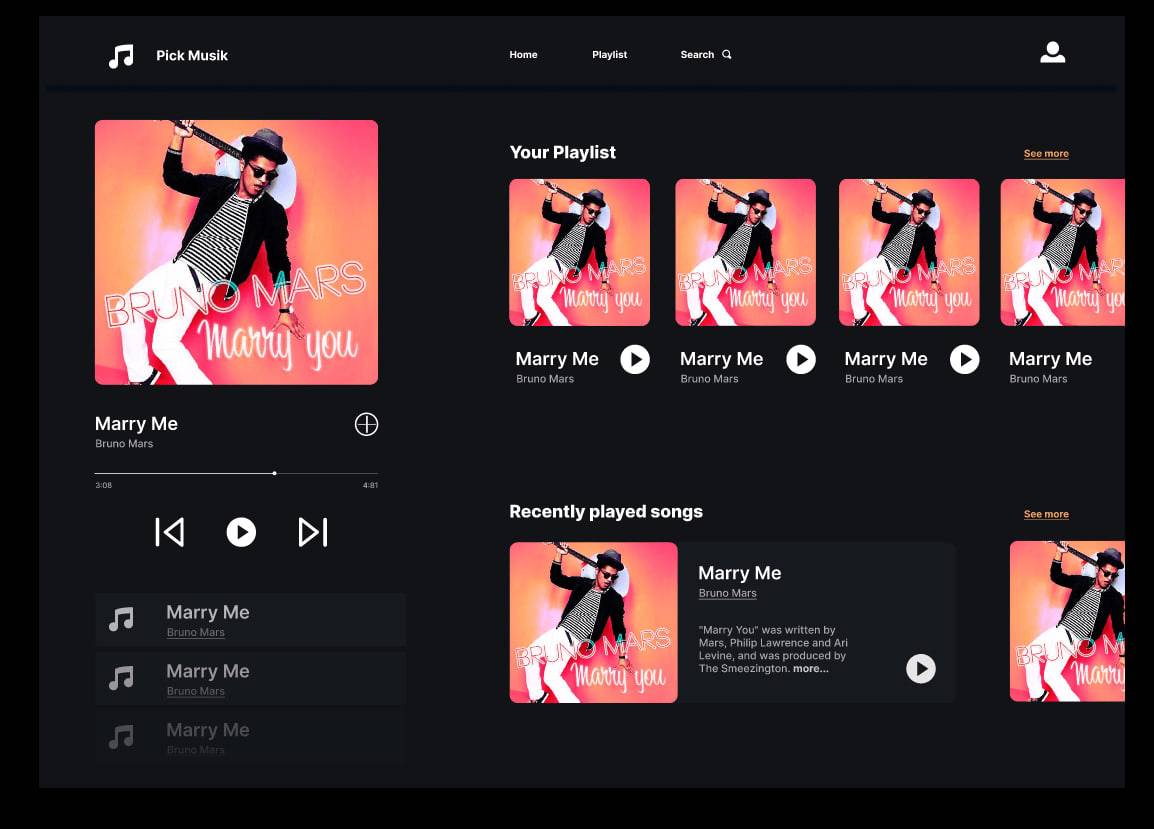Viewport: 1154px width, 829px height.
Task: Add current song with the plus circle icon
Action: tap(367, 424)
